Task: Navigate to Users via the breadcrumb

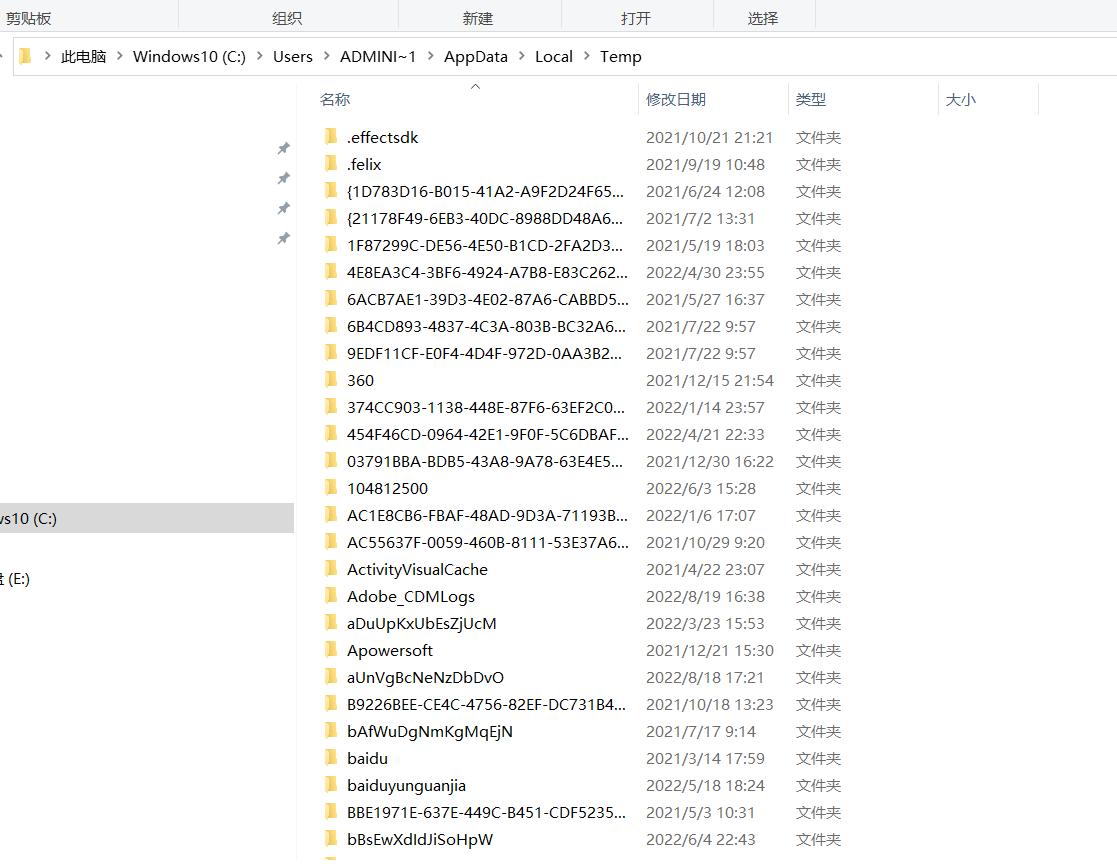Action: [292, 56]
